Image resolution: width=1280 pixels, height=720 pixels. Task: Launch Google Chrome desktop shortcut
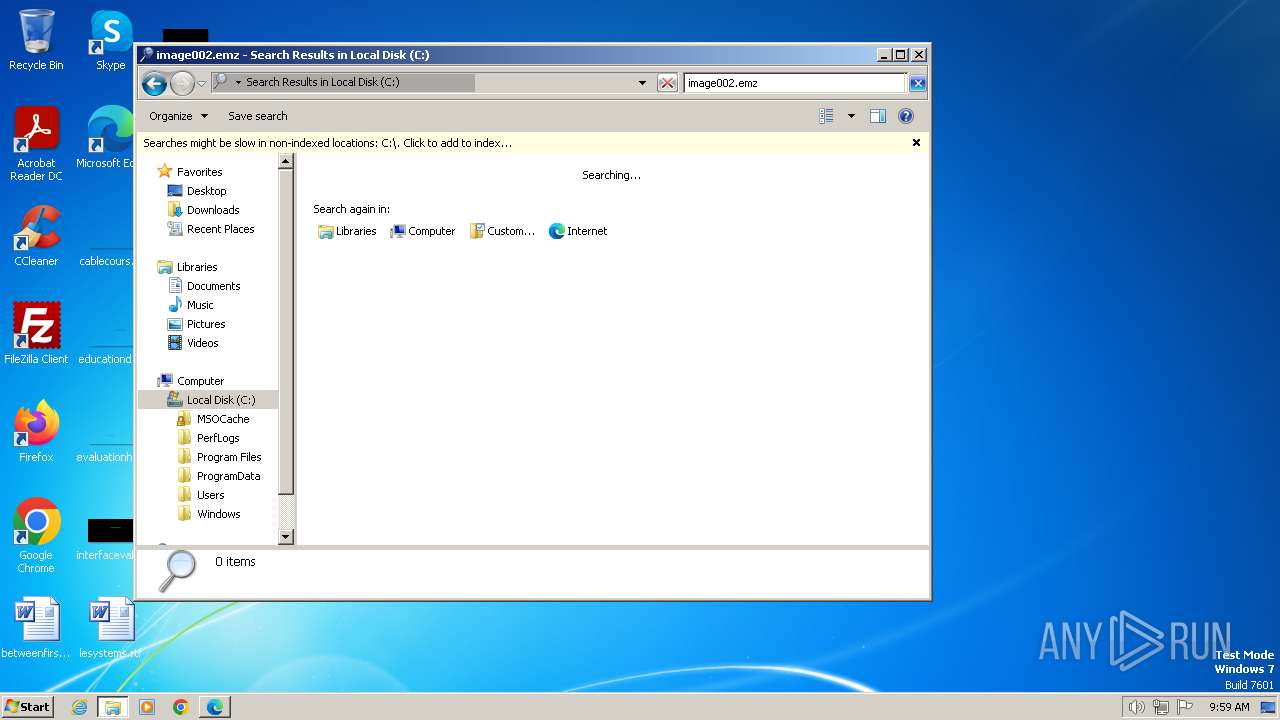tap(36, 536)
